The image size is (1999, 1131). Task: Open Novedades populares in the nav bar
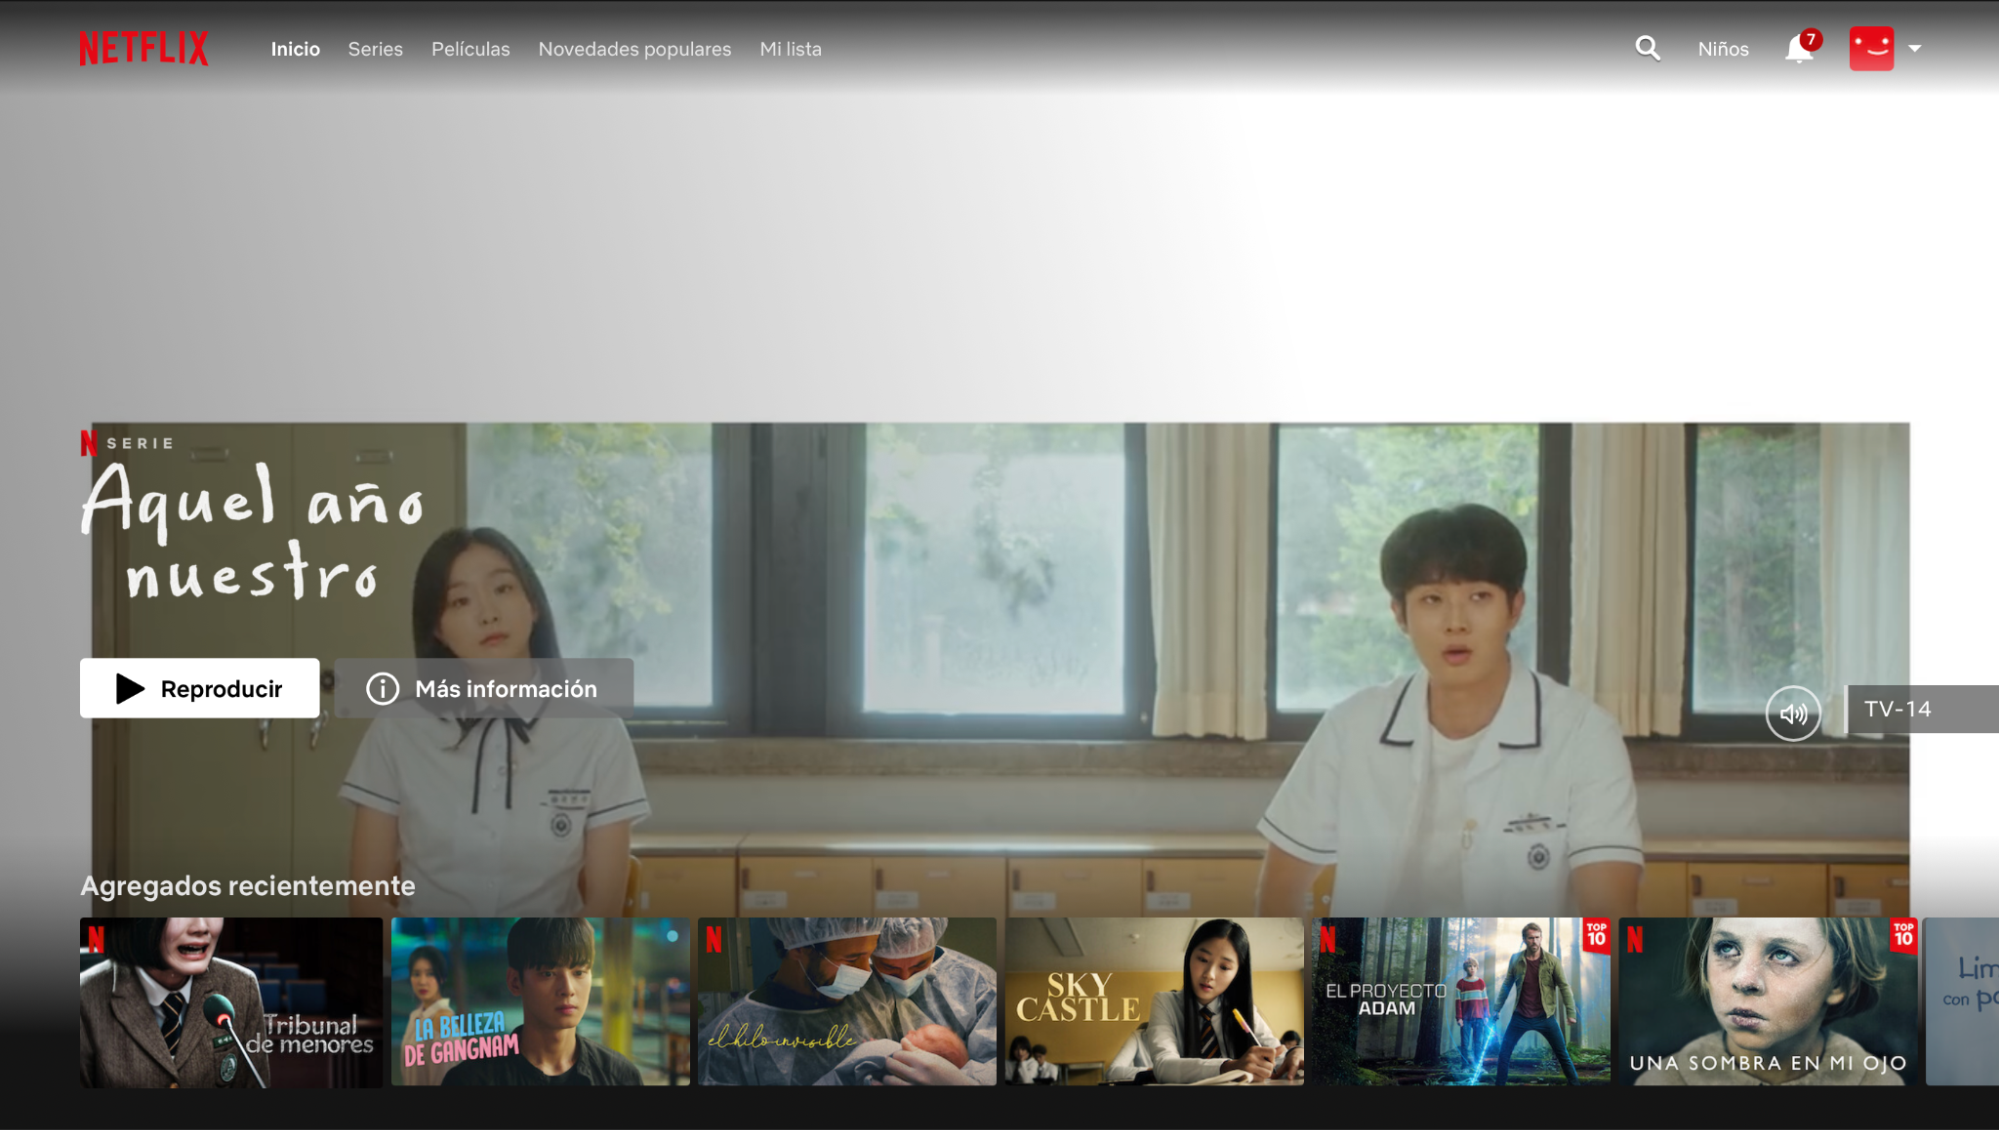[x=634, y=49]
